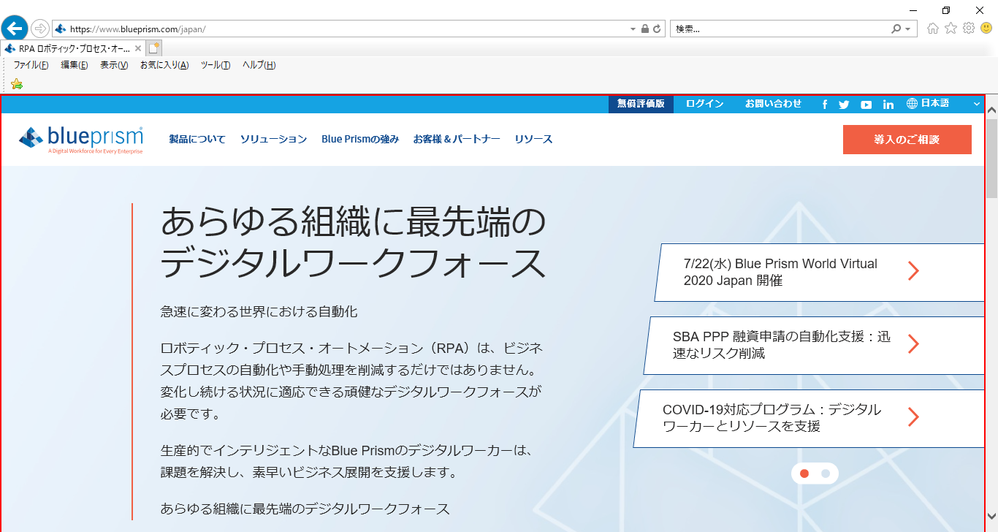998x532 pixels.
Task: Click the page scrollbar down arrow
Action: click(992, 516)
